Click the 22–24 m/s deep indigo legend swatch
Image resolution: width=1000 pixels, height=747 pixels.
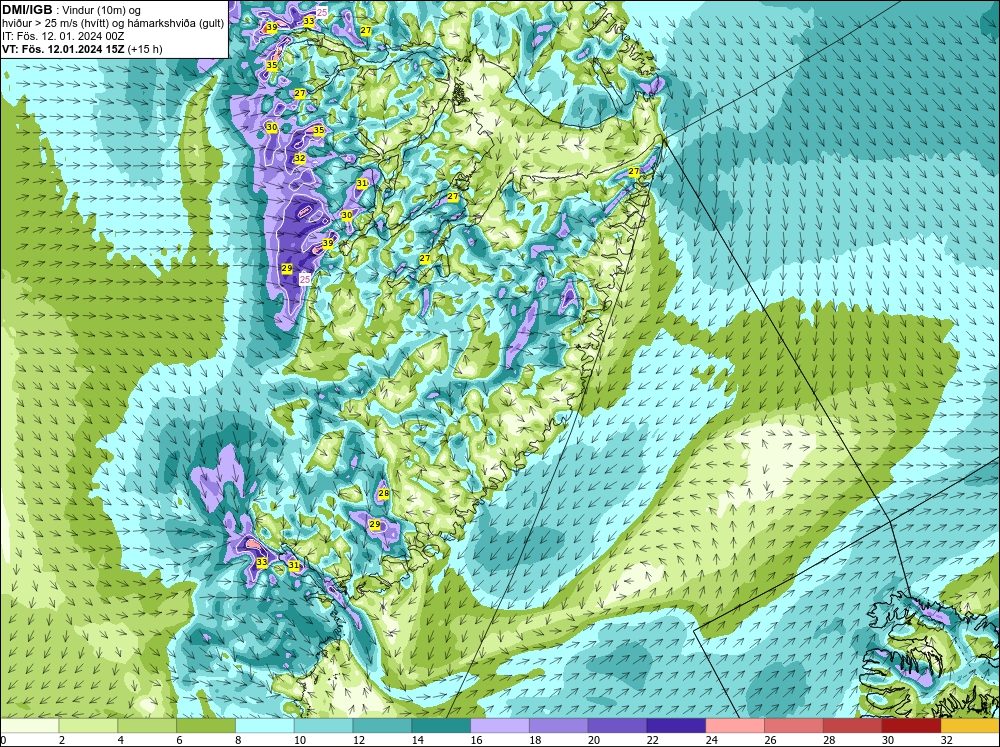pos(676,726)
